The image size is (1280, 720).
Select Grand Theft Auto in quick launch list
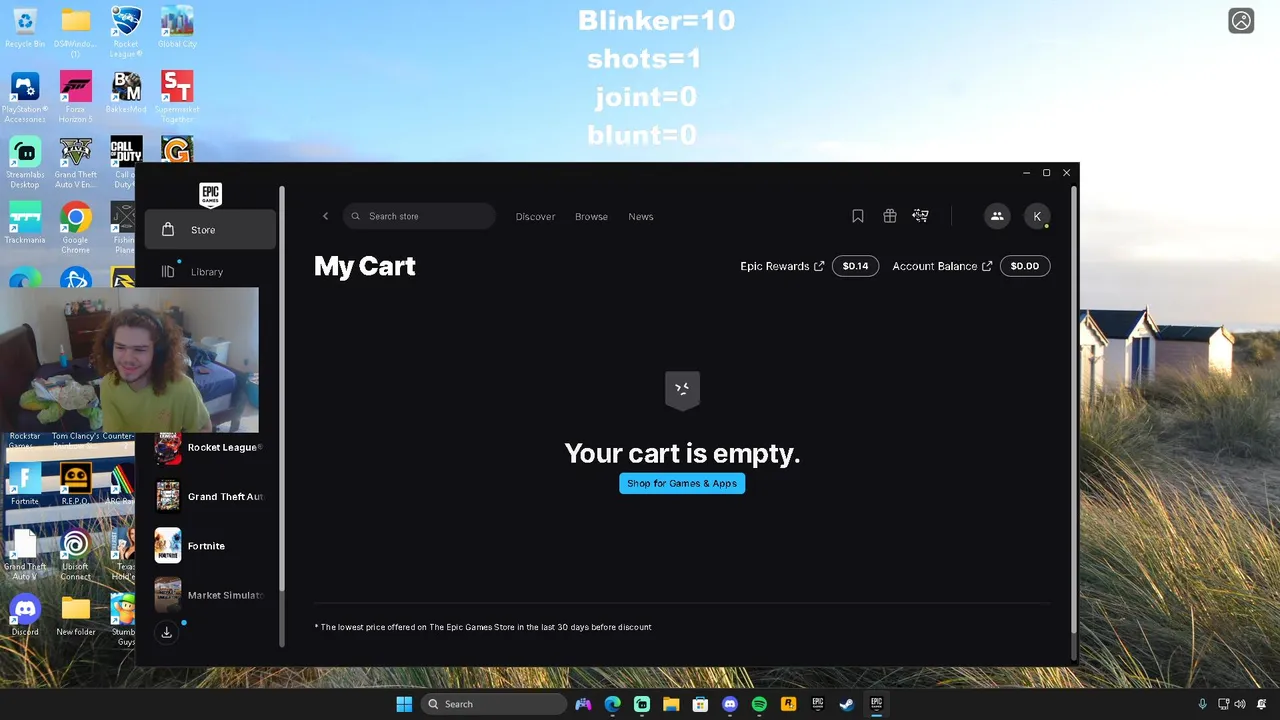click(x=210, y=497)
